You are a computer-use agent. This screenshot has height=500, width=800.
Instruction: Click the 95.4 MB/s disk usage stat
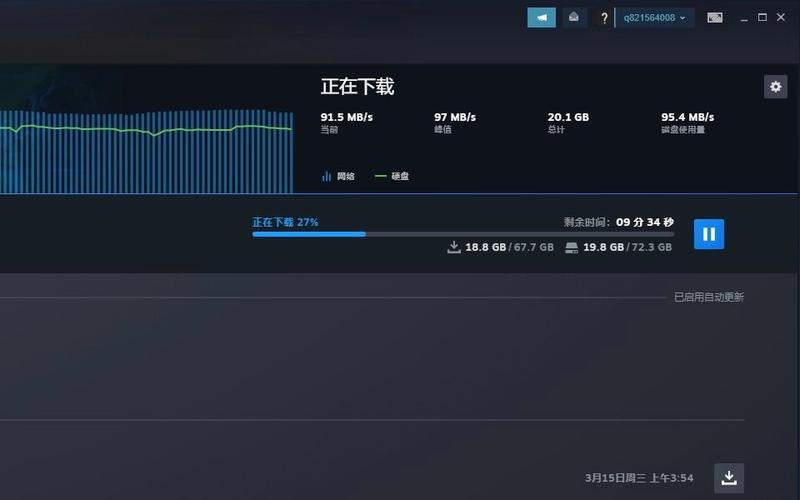pos(687,117)
